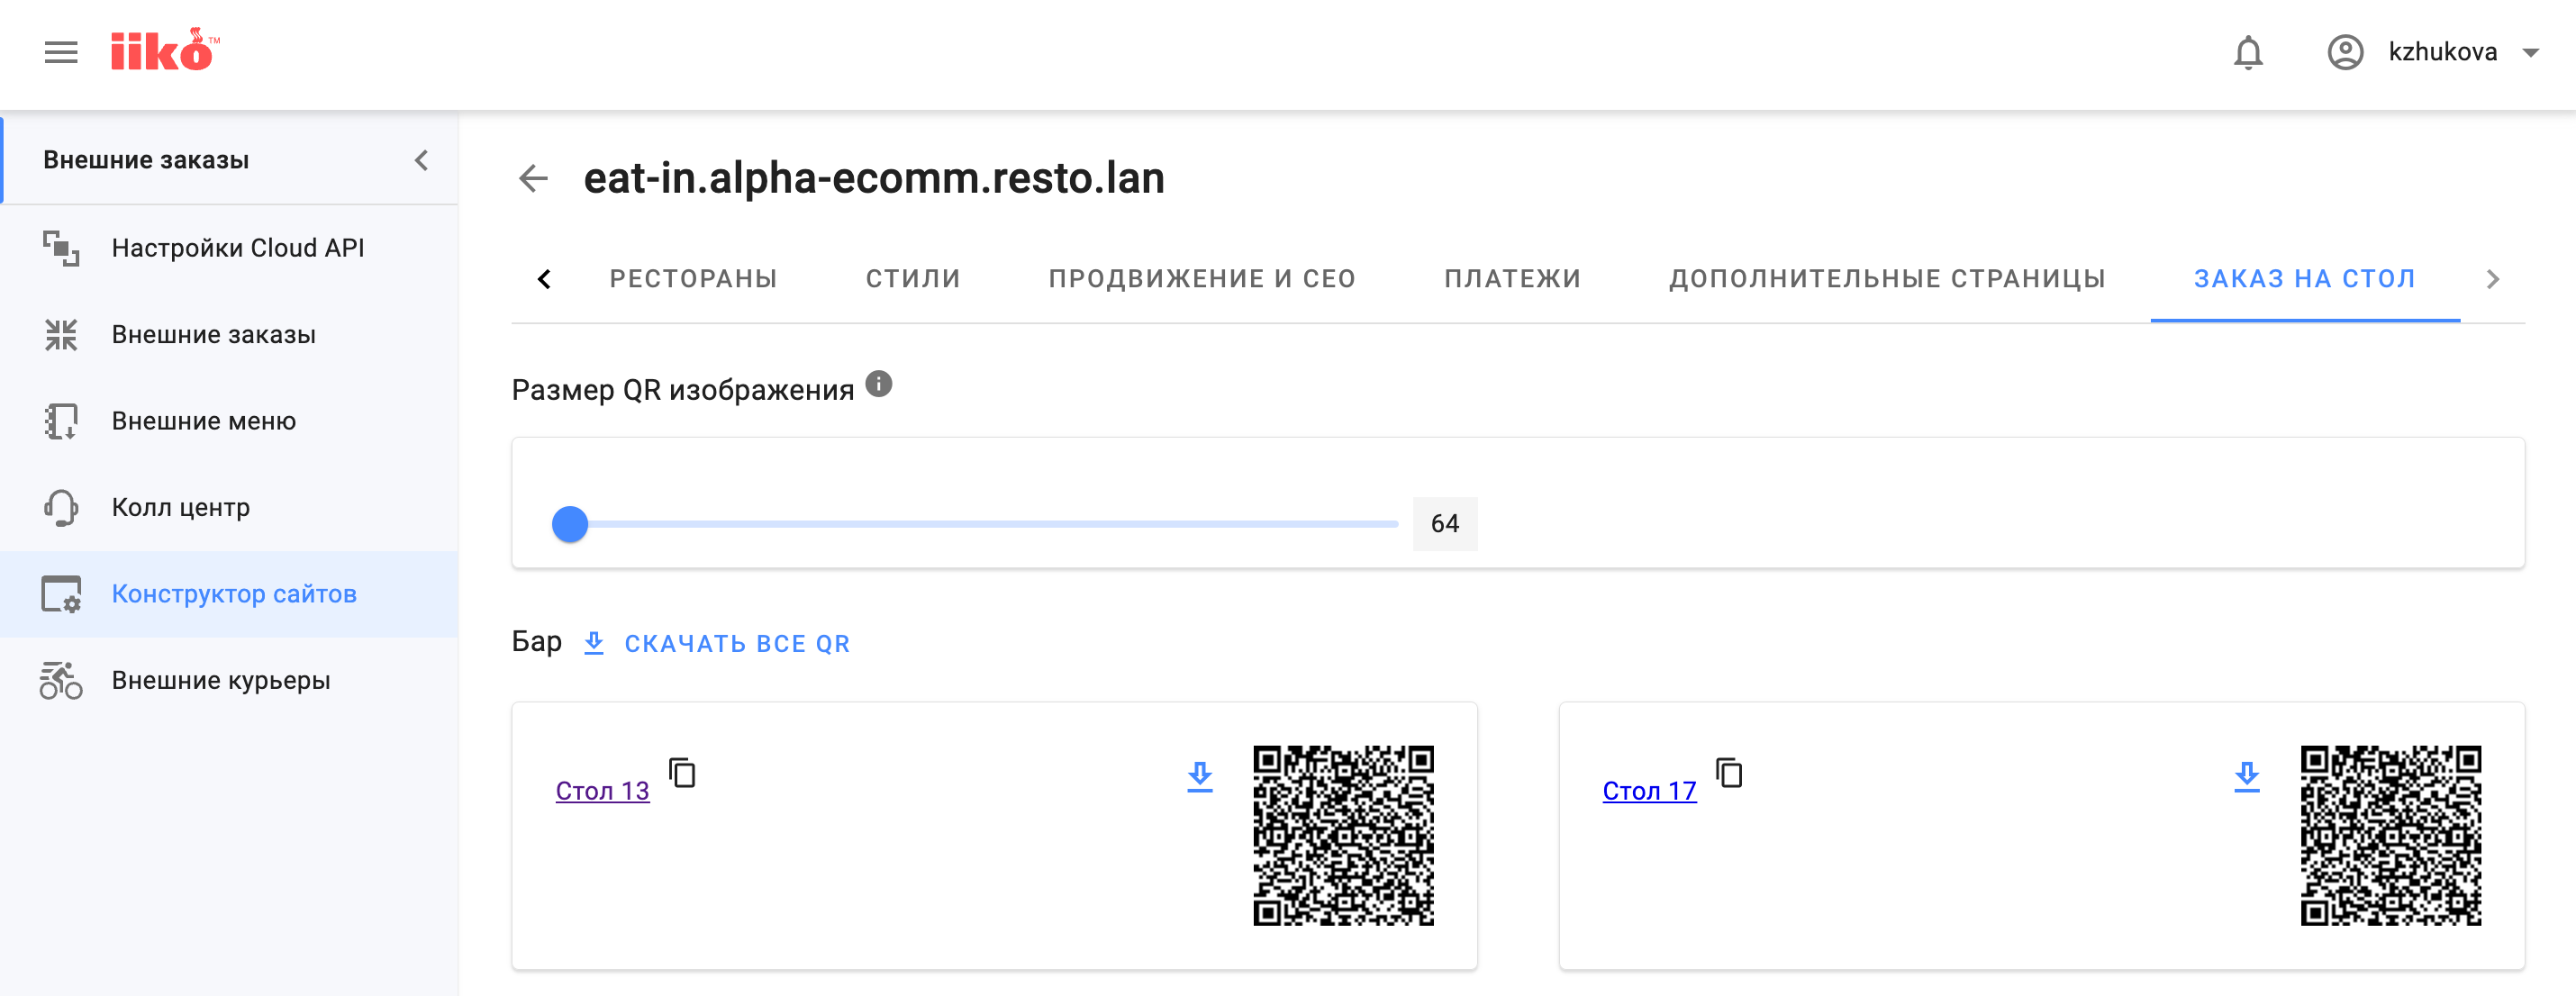The width and height of the screenshot is (2576, 996).
Task: Open Внешние заказы menu item
Action: (230, 334)
